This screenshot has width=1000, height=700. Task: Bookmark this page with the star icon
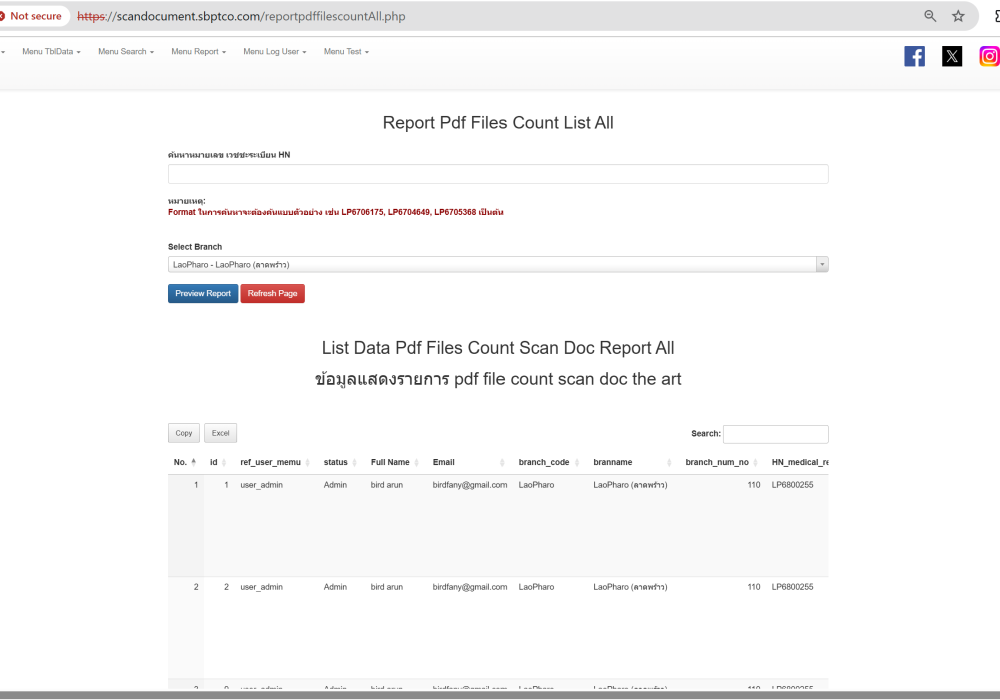[958, 16]
